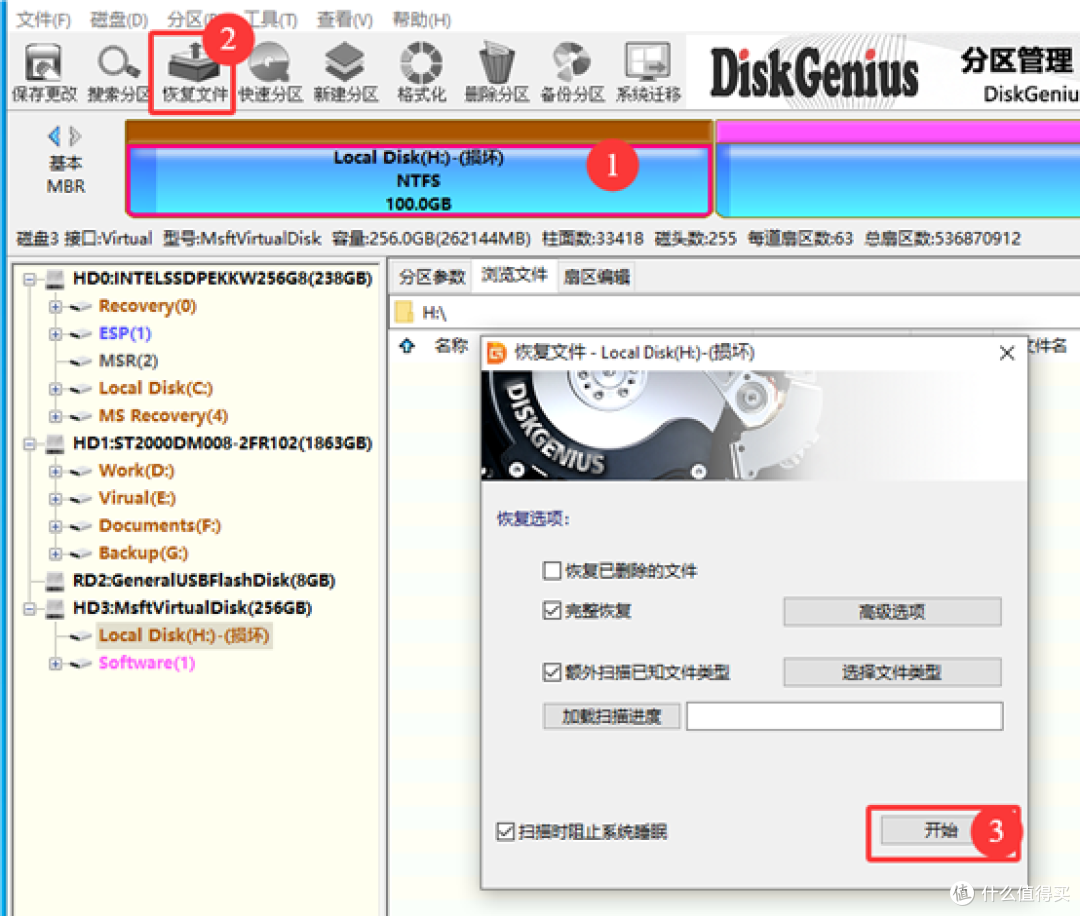Click the HD1 ST2000DM008 disk icon

point(54,444)
